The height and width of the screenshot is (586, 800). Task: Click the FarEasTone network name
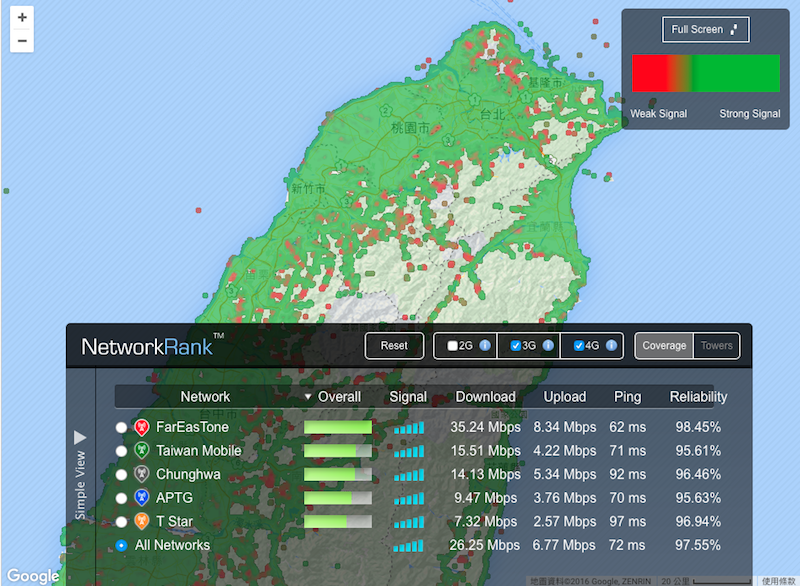pyautogui.click(x=192, y=427)
